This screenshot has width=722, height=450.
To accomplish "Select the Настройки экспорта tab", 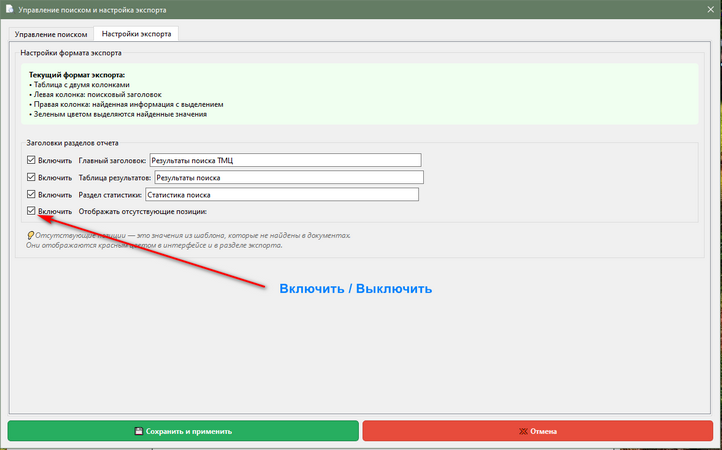I will tap(136, 34).
